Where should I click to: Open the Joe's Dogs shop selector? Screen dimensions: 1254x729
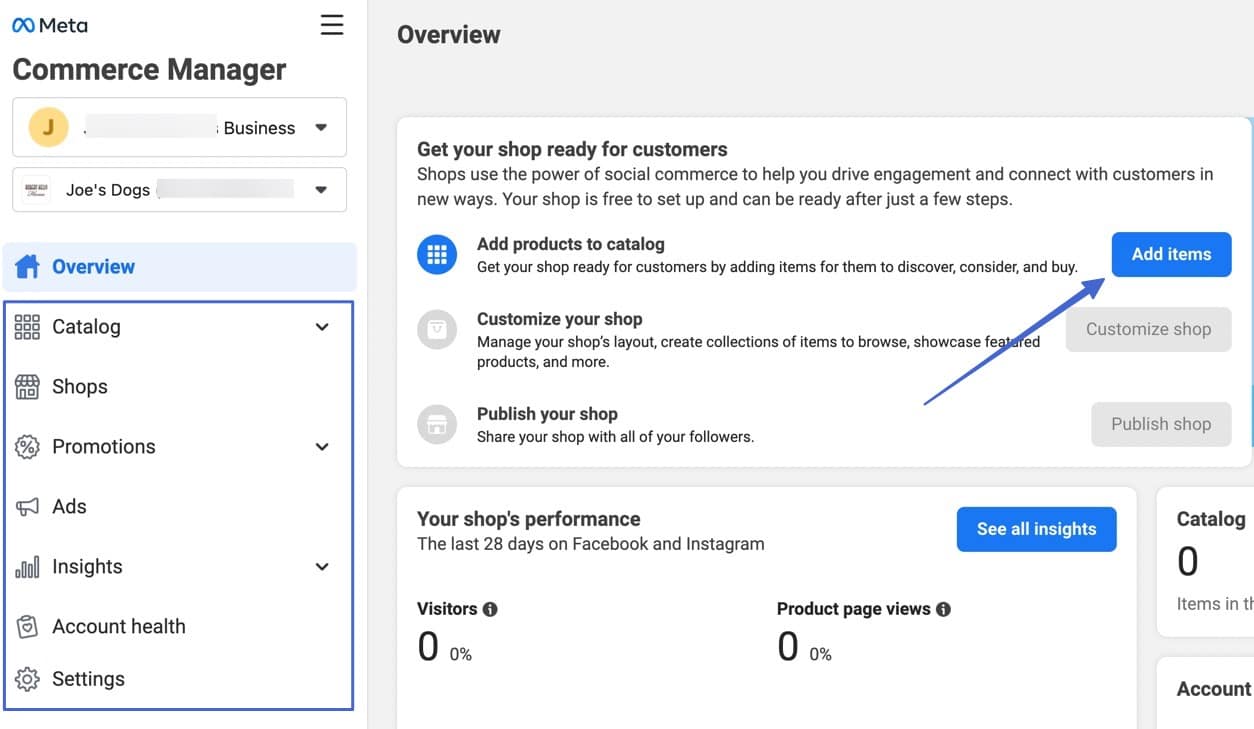(x=320, y=189)
